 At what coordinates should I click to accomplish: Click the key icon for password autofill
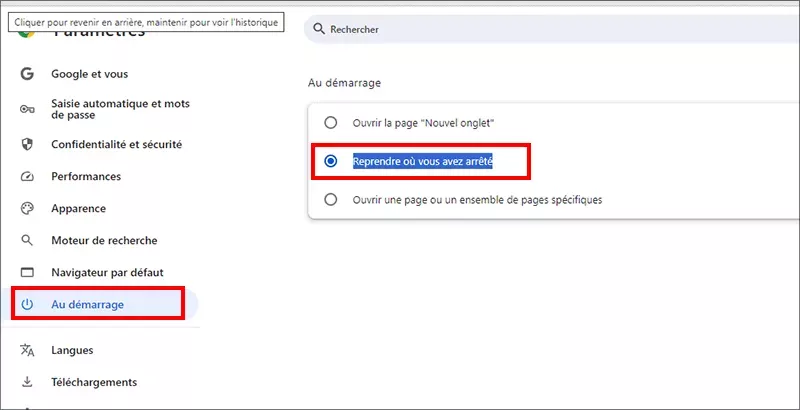pyautogui.click(x=28, y=109)
